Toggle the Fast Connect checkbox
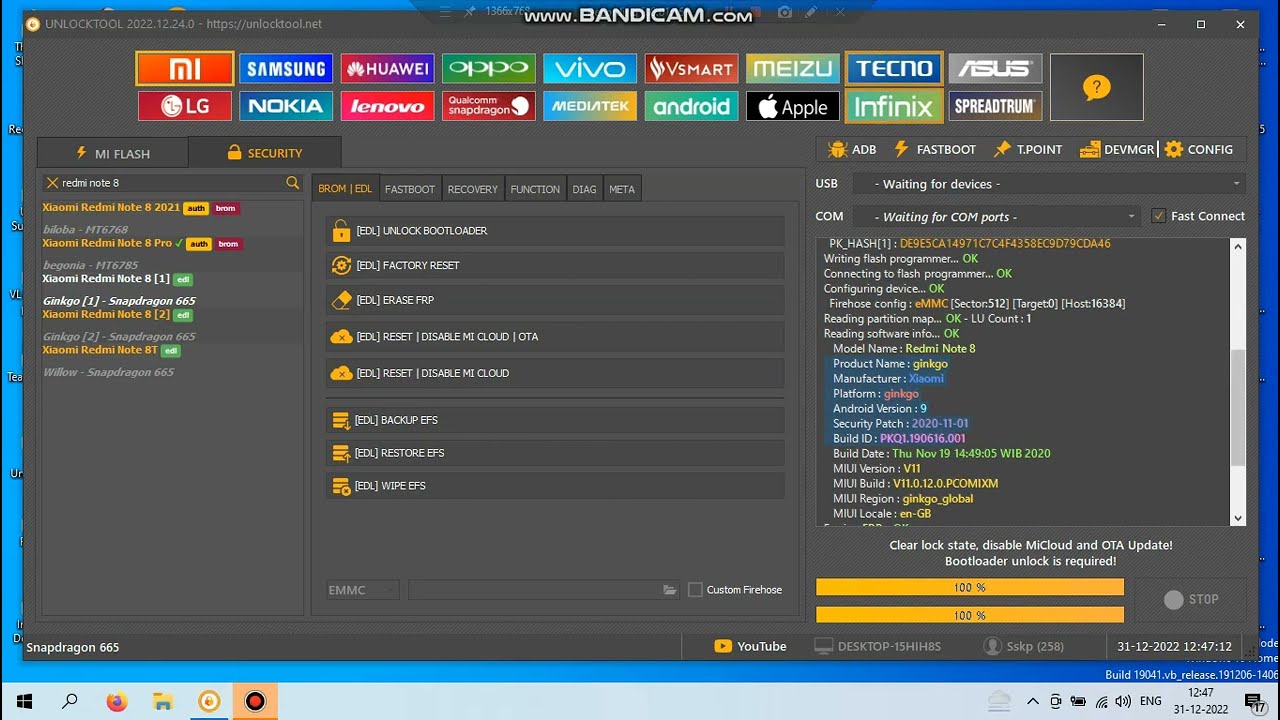 point(1158,216)
